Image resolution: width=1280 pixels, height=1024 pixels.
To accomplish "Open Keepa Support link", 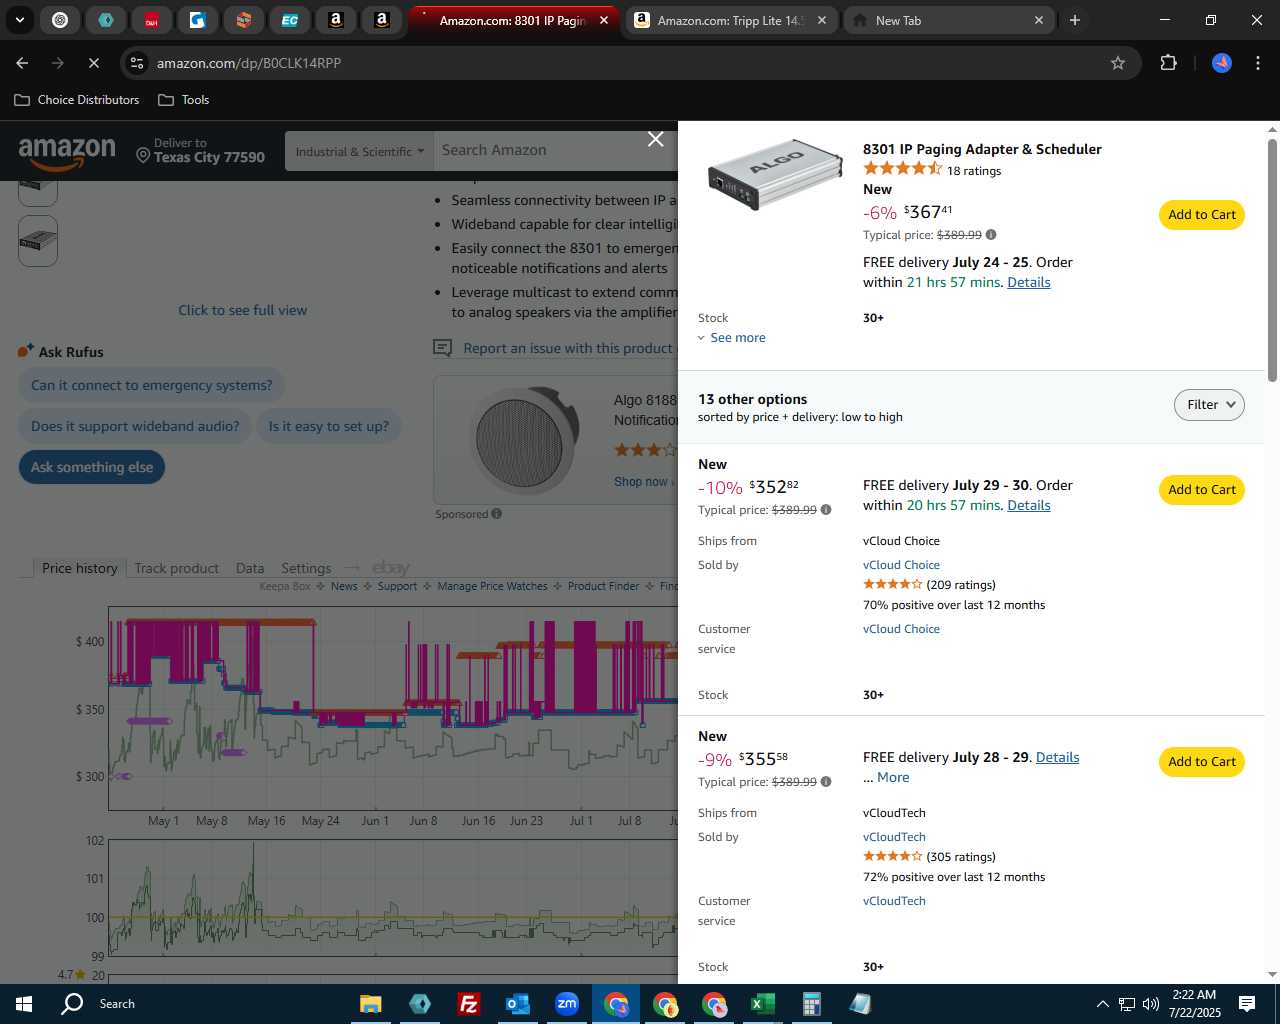I will [397, 586].
